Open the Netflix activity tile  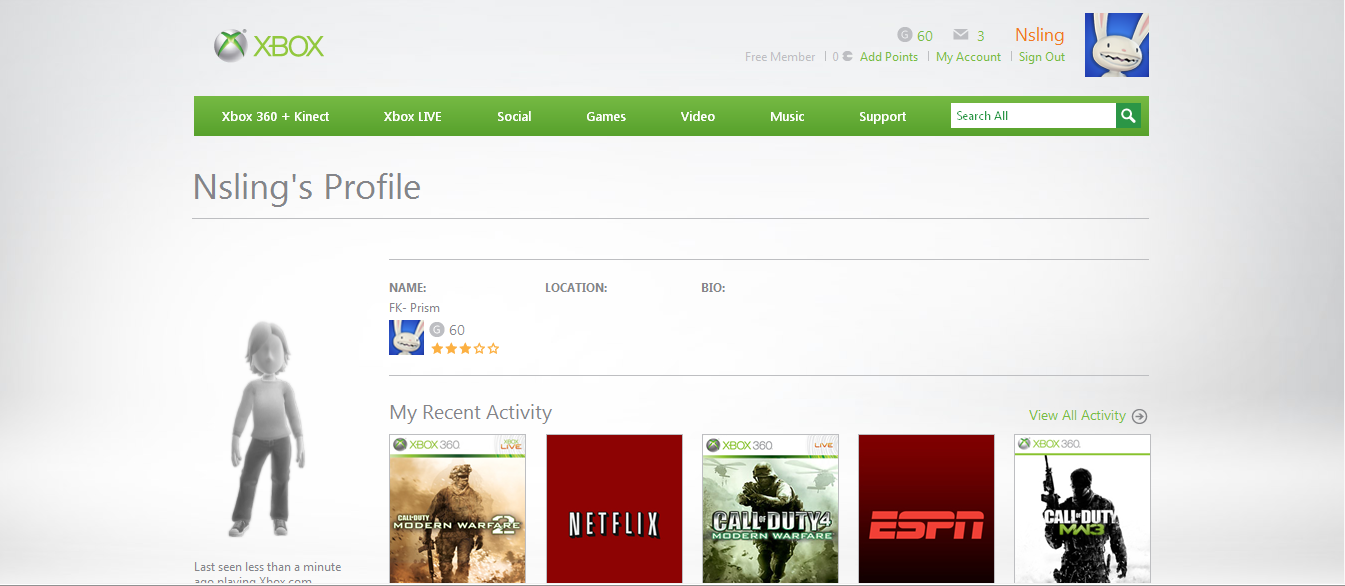pos(614,508)
